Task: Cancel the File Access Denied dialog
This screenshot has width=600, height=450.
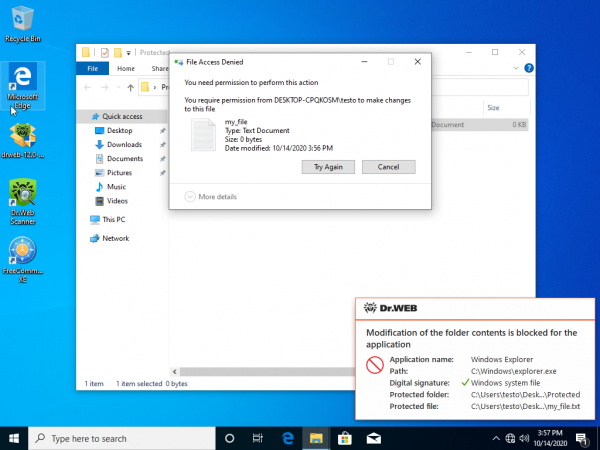Action: [x=388, y=167]
